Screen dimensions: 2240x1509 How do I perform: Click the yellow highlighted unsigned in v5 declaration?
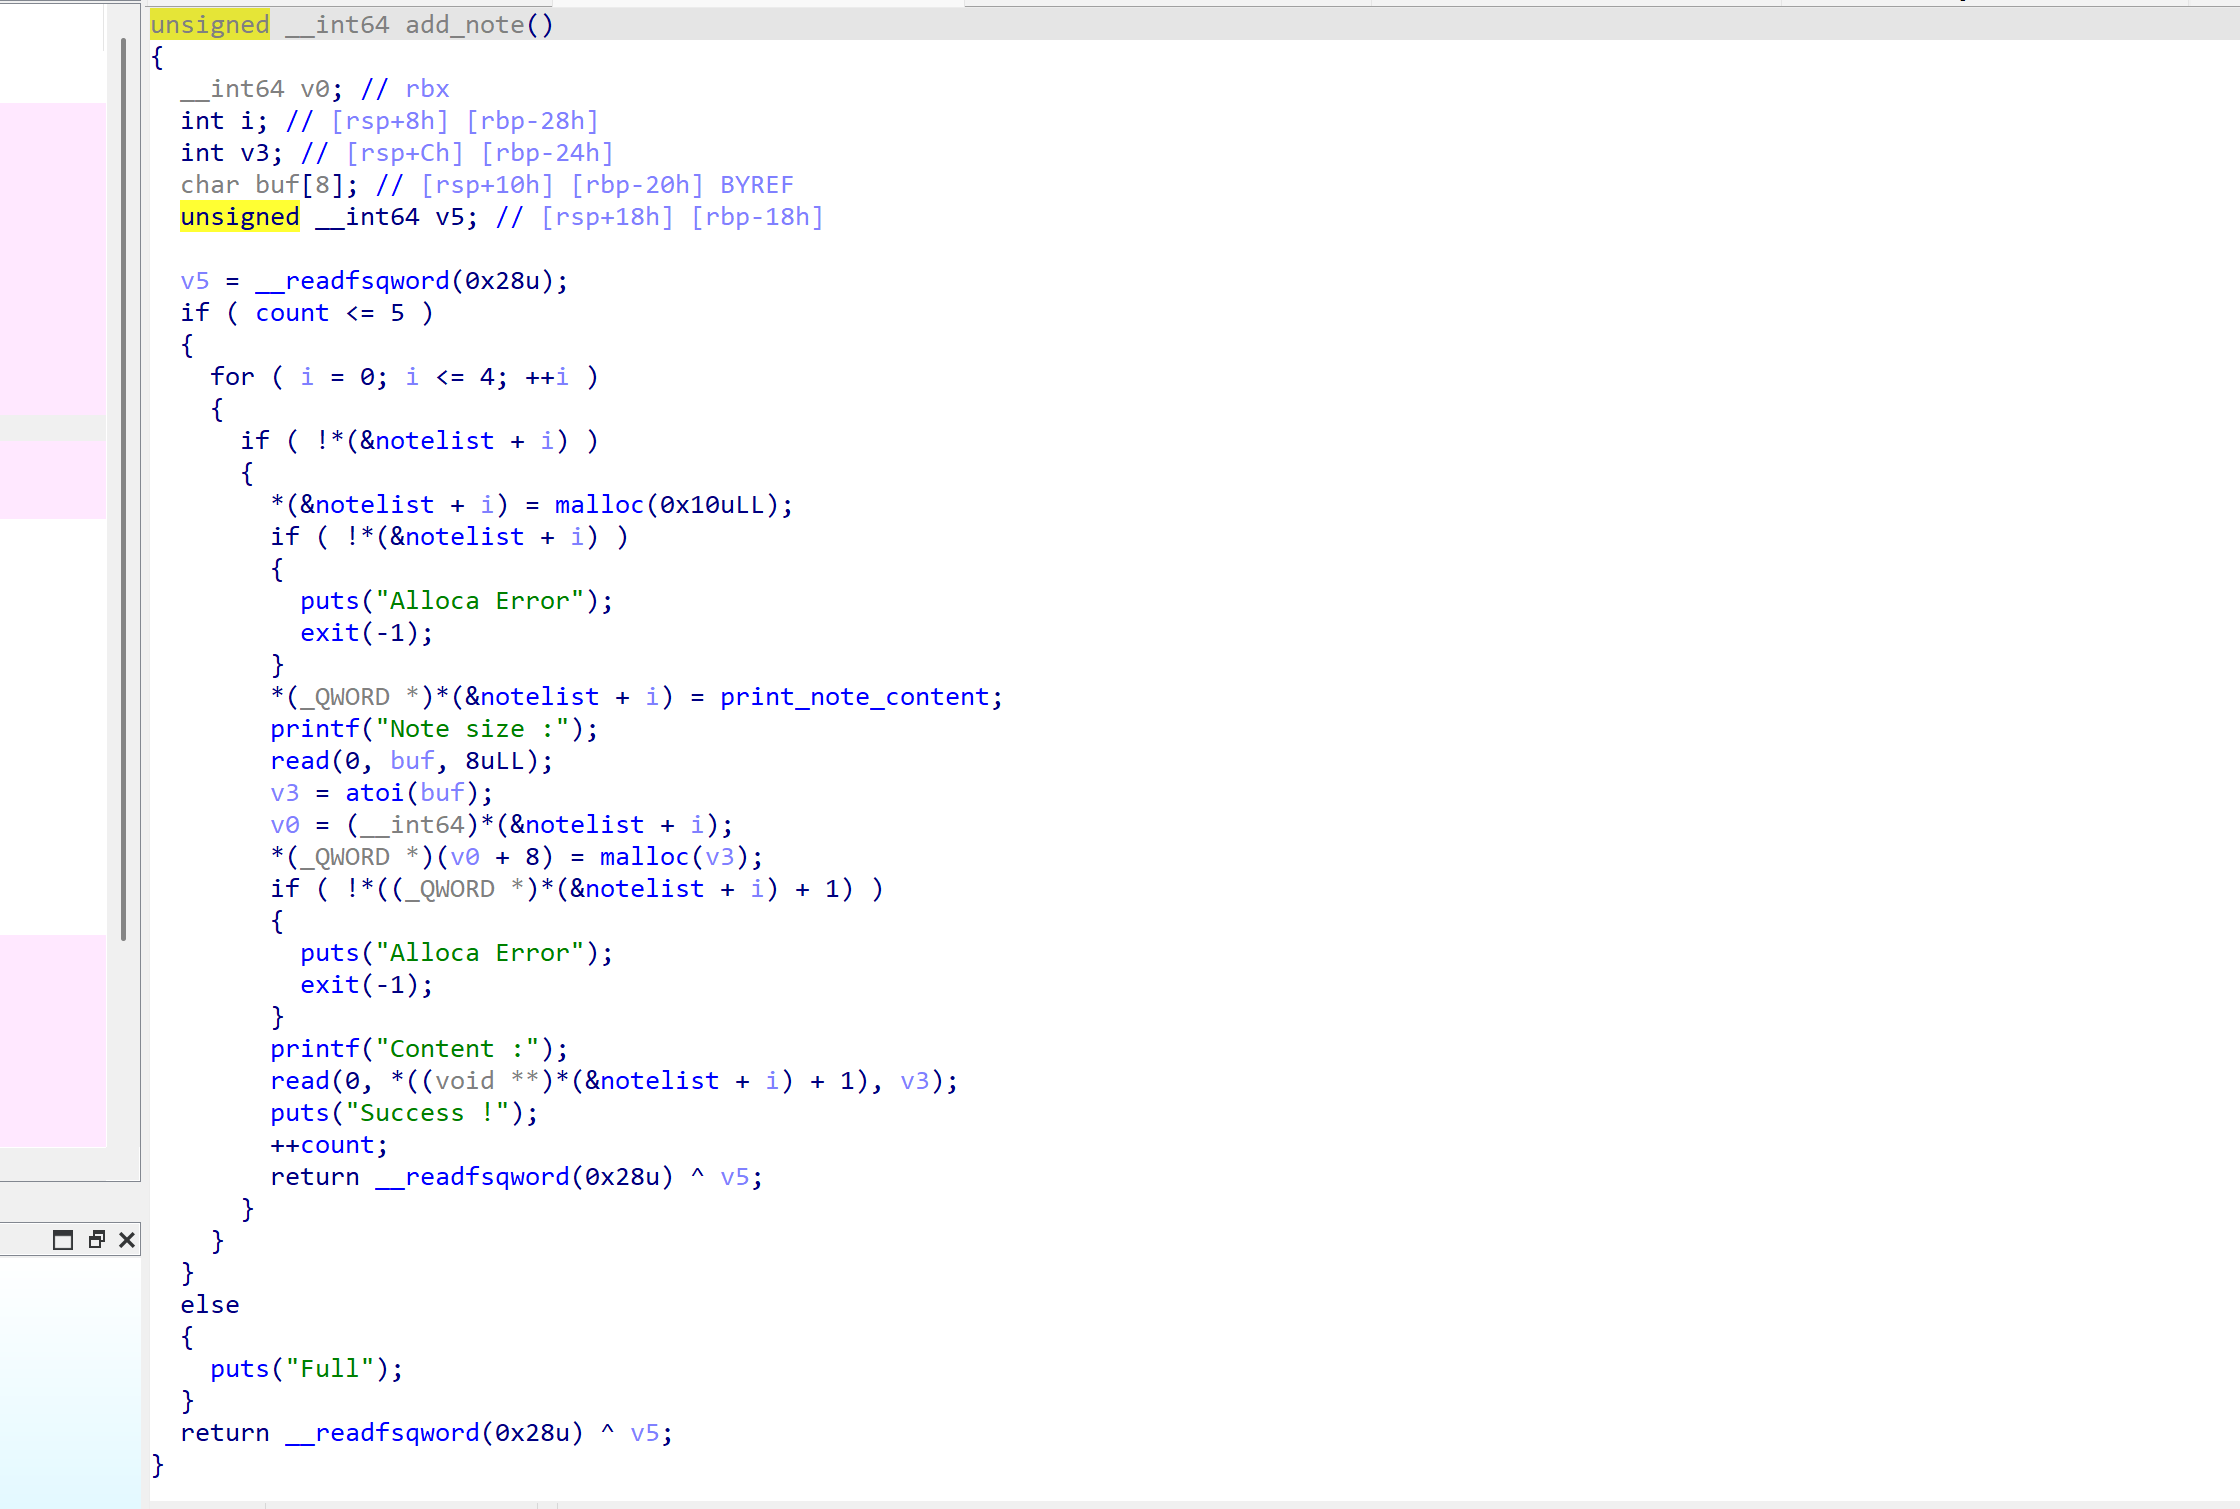click(239, 217)
